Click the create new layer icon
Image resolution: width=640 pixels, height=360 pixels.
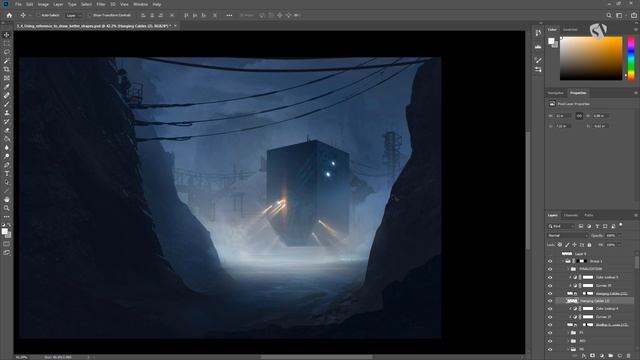click(620, 356)
